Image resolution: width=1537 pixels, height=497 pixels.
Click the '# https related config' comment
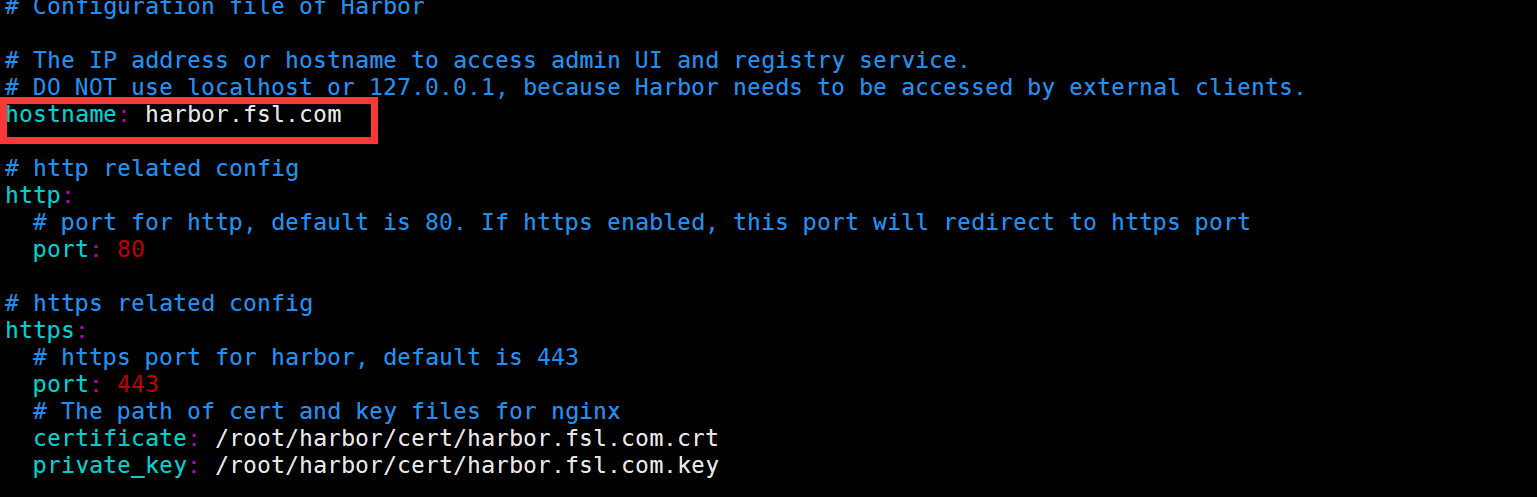pos(159,303)
